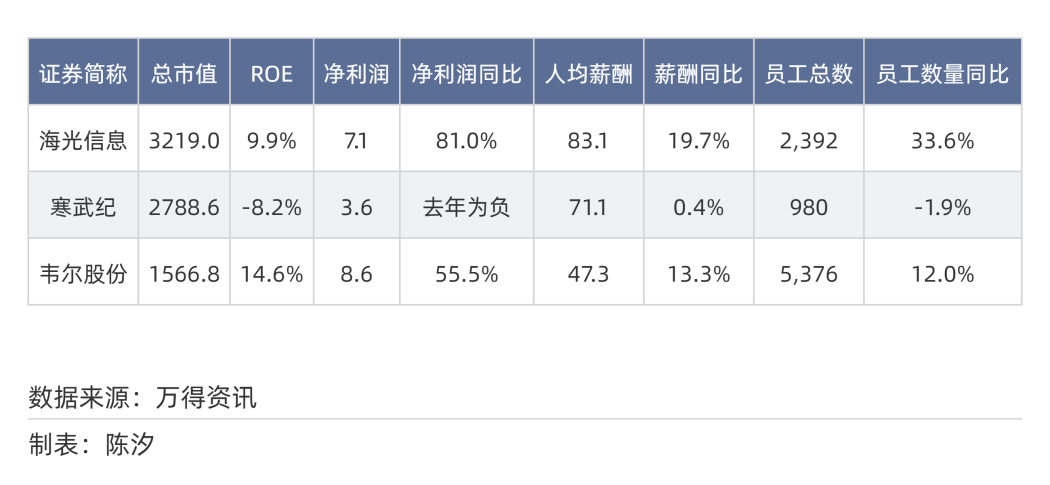Select the 3219.0 market value cell
Image resolution: width=1050 pixels, height=485 pixels.
coord(184,140)
